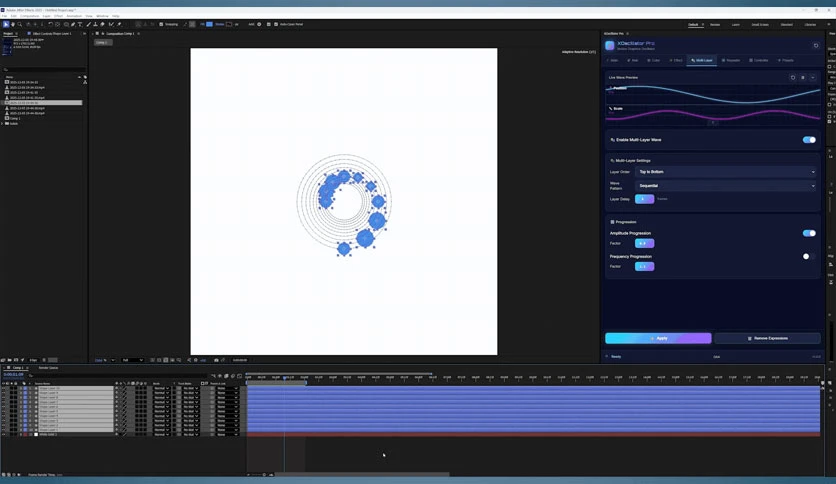Expand Solids folder in Project panel

(2, 124)
